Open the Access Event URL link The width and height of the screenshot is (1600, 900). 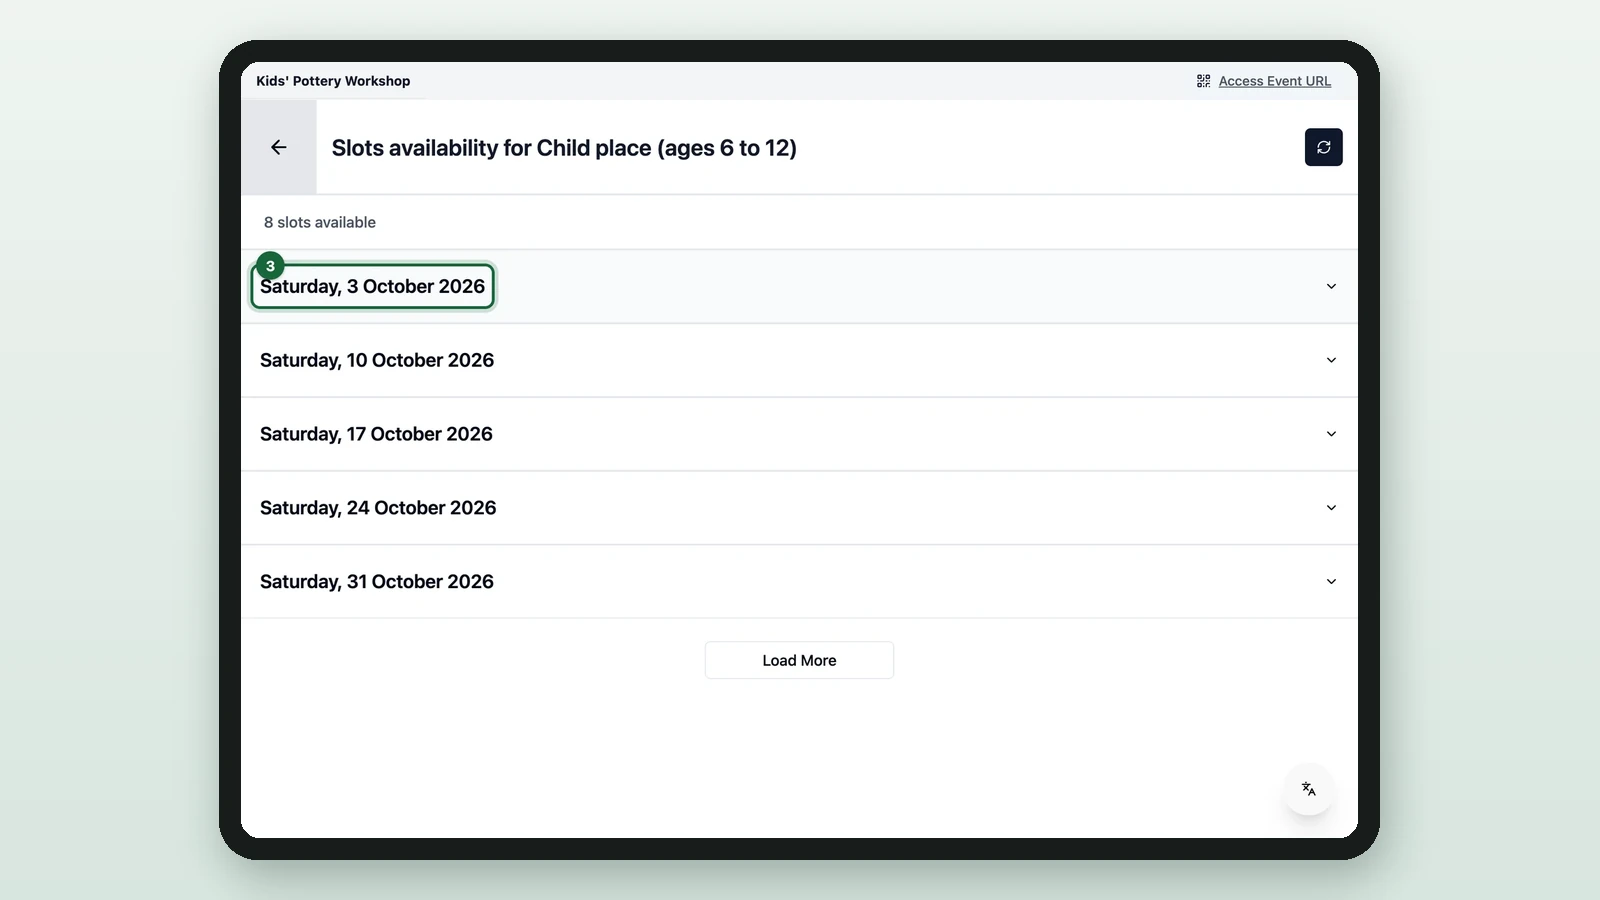[1274, 81]
